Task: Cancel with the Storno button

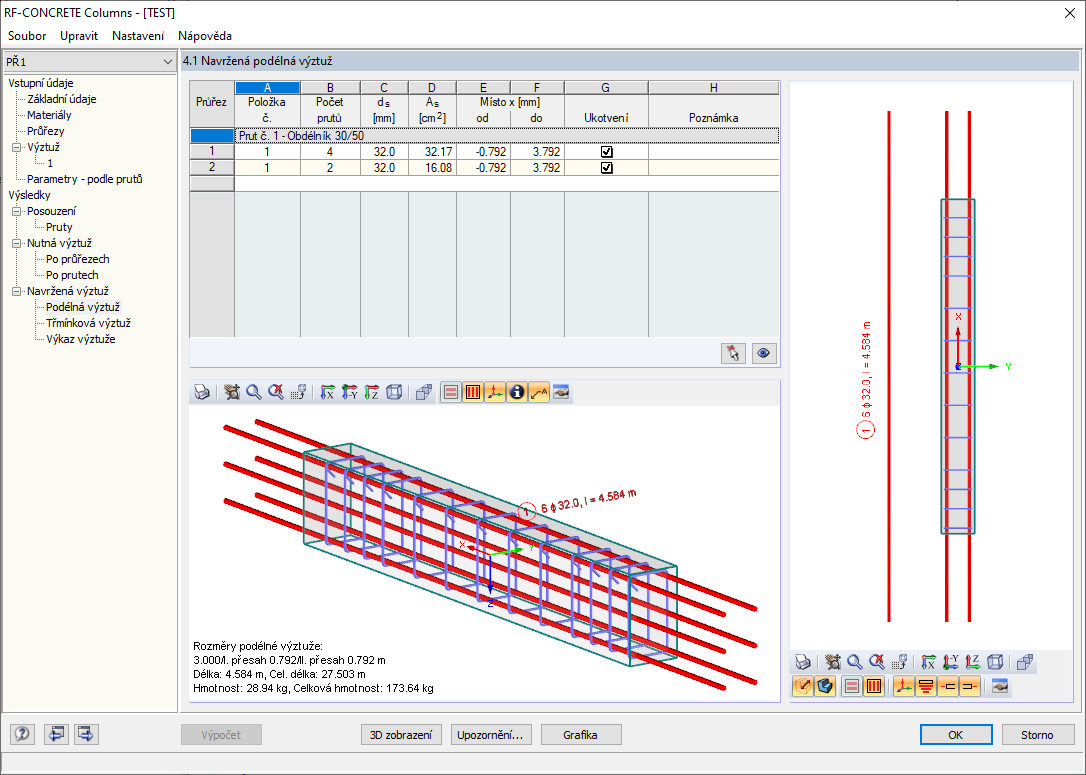Action: [1037, 735]
